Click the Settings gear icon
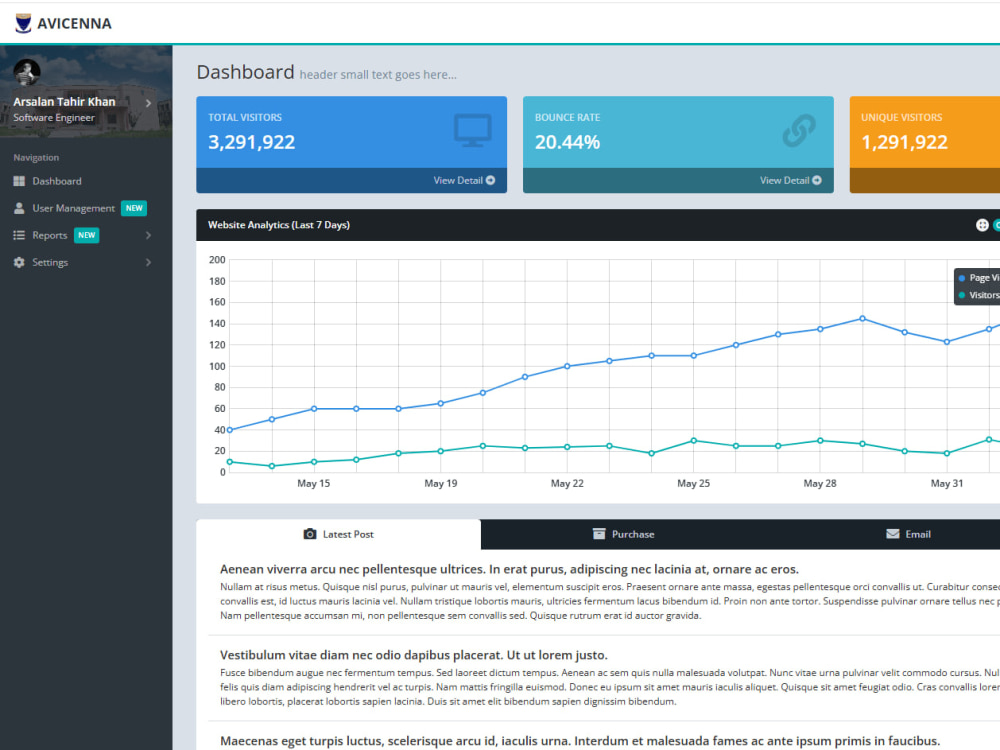Viewport: 1000px width, 750px height. (x=19, y=262)
